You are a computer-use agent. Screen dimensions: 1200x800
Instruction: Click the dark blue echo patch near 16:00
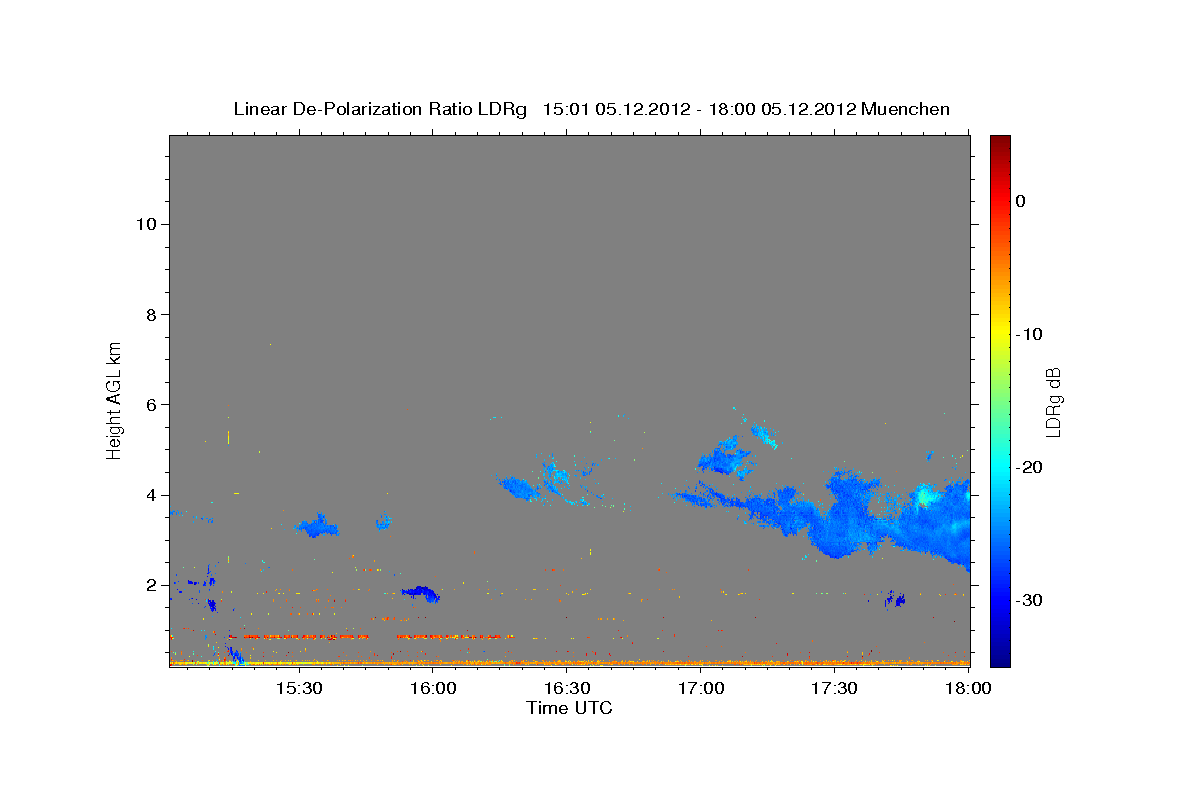coord(421,593)
